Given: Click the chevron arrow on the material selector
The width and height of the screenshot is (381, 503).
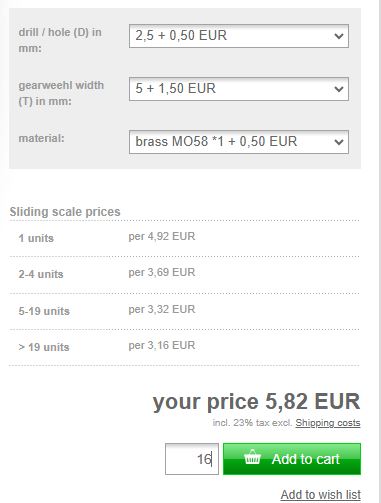Looking at the screenshot, I should pos(339,142).
